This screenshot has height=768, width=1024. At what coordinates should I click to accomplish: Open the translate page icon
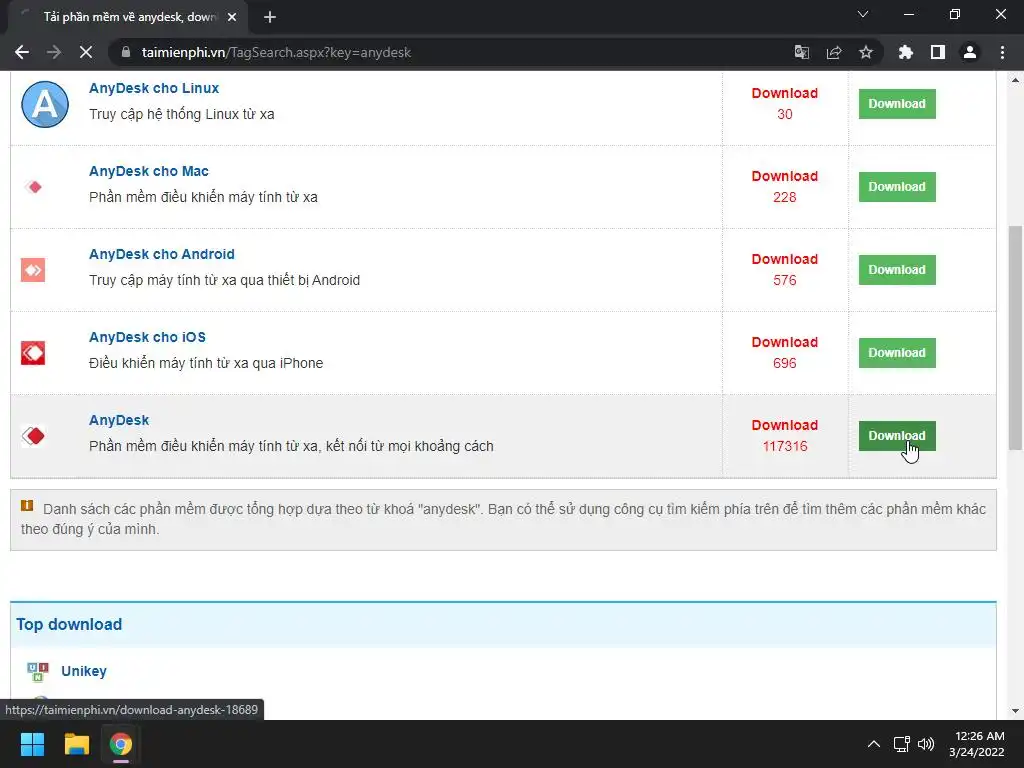coord(801,52)
